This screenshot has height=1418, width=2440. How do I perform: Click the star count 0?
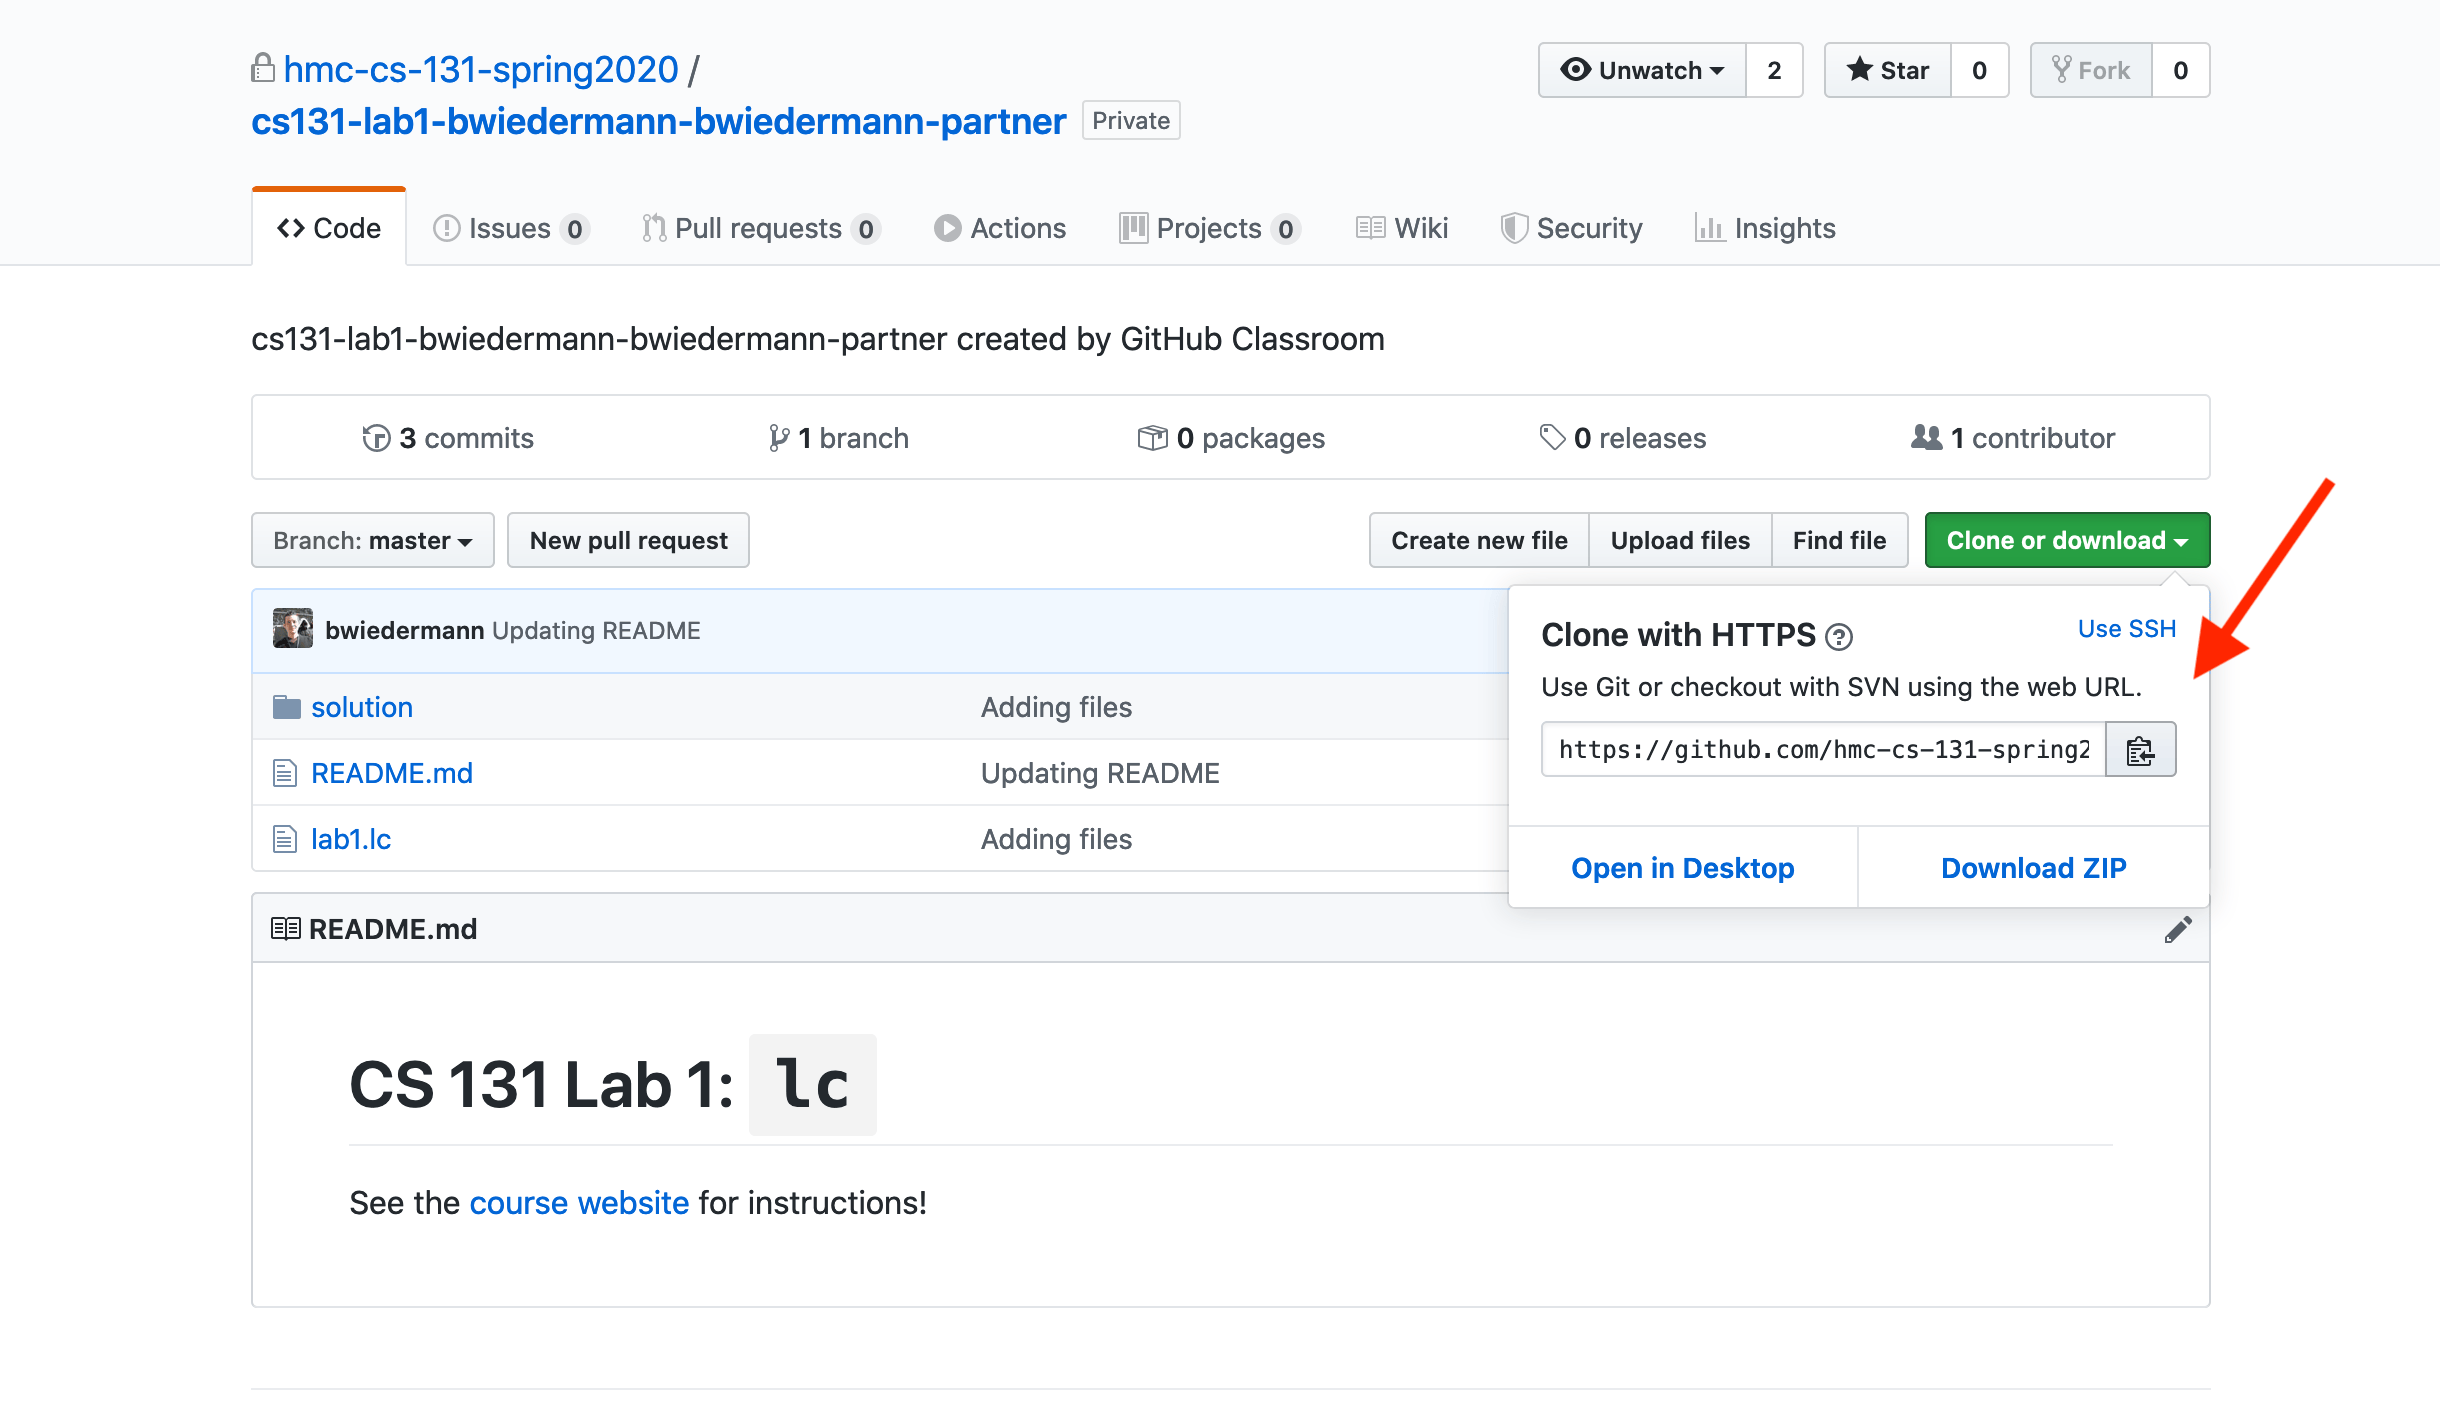(1979, 70)
